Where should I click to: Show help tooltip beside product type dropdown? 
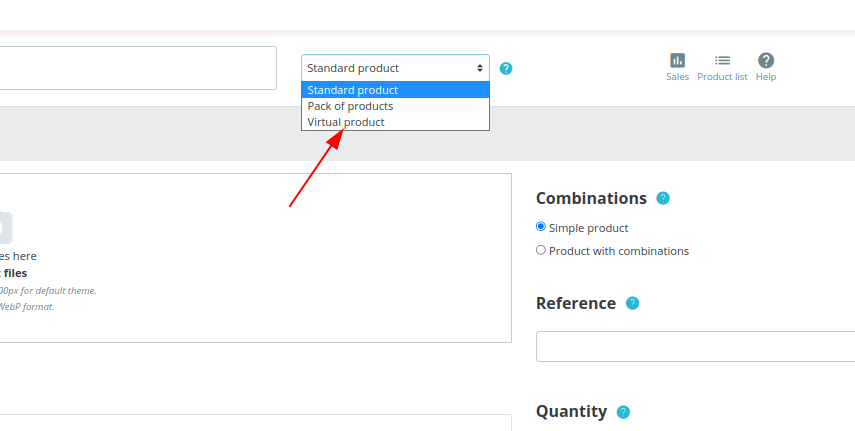pyautogui.click(x=506, y=68)
